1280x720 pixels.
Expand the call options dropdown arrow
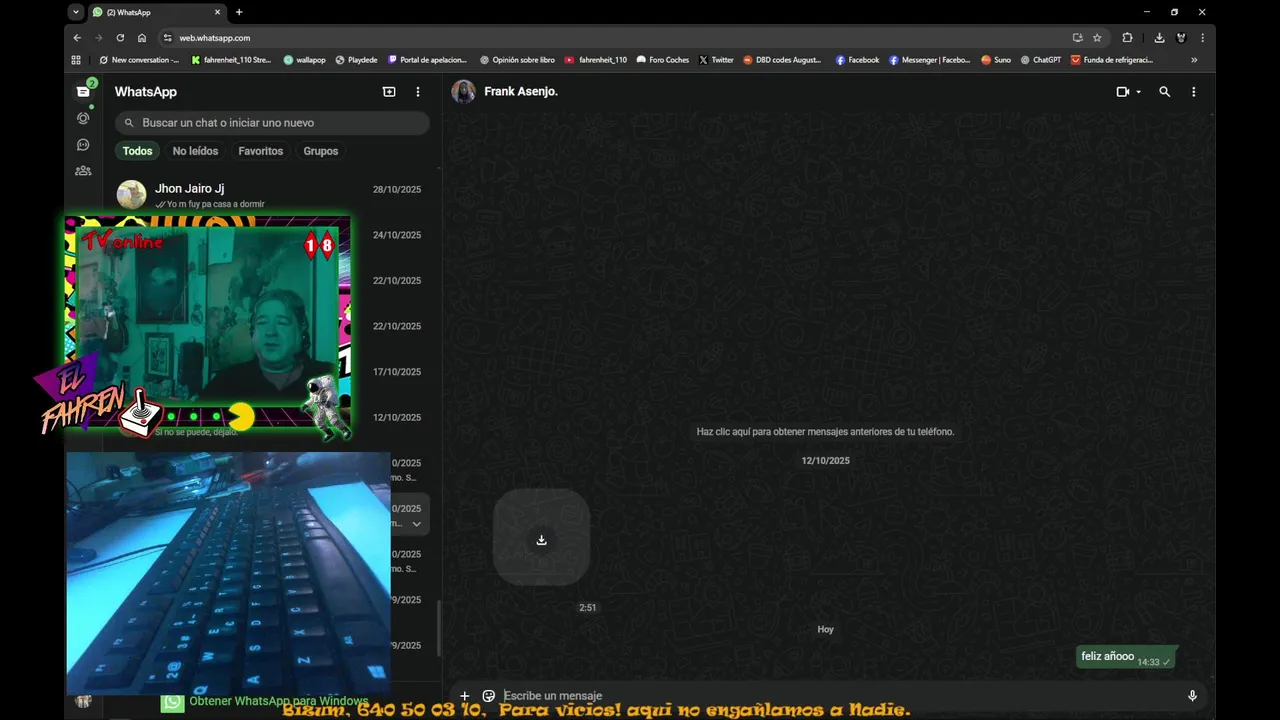point(1138,92)
